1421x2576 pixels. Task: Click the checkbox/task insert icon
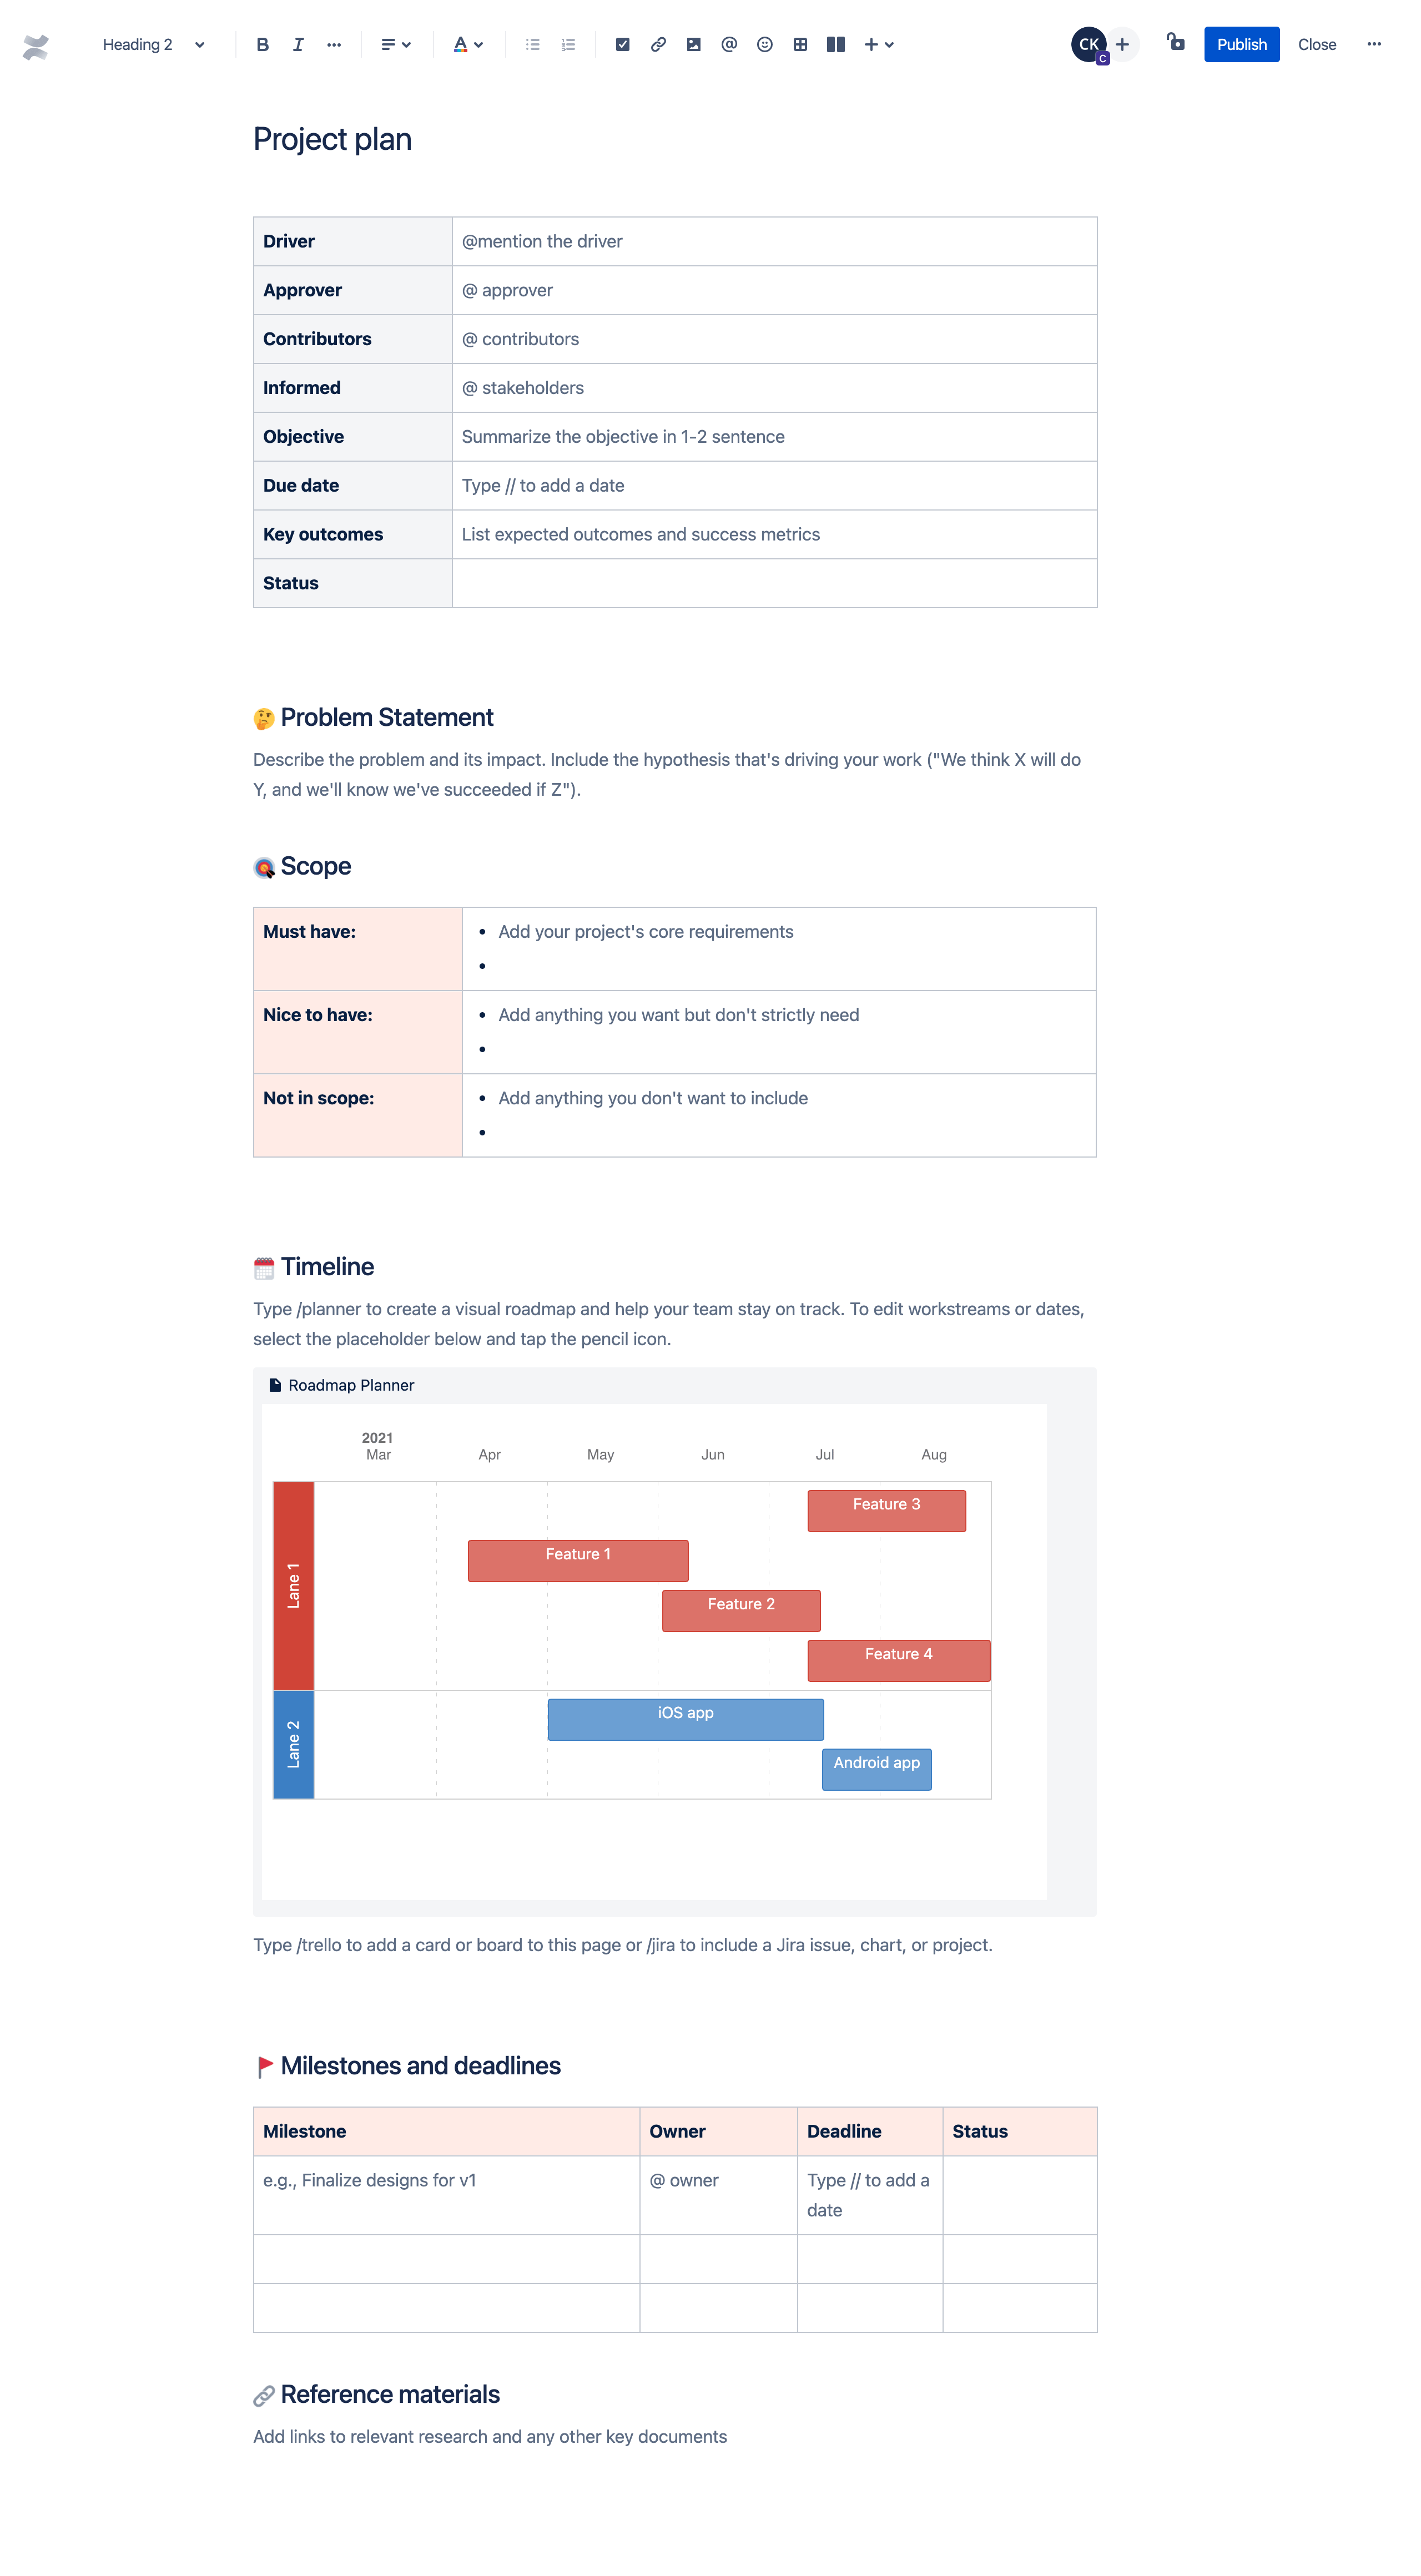click(x=625, y=44)
